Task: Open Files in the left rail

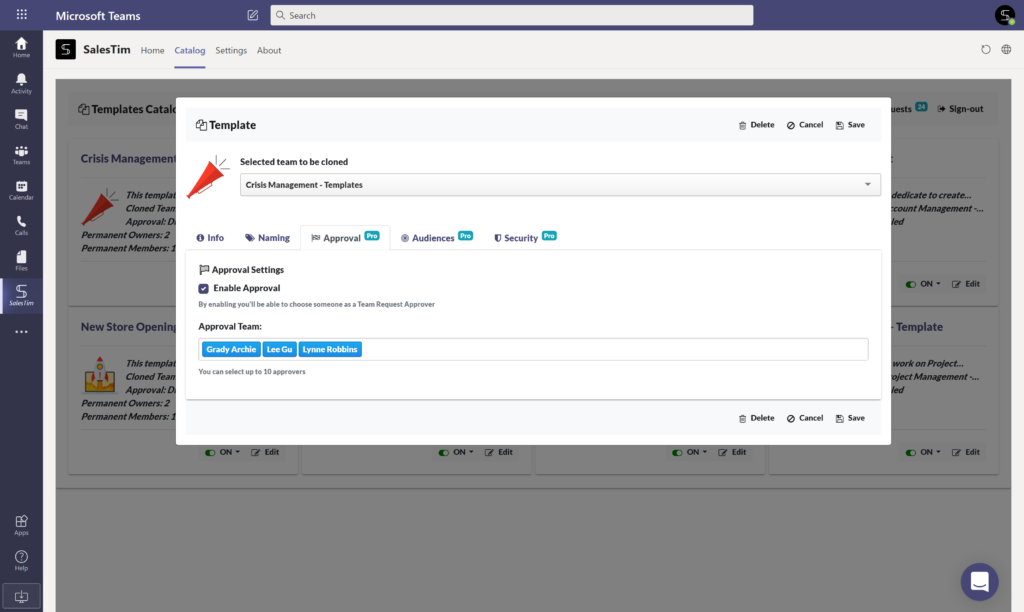Action: click(22, 261)
